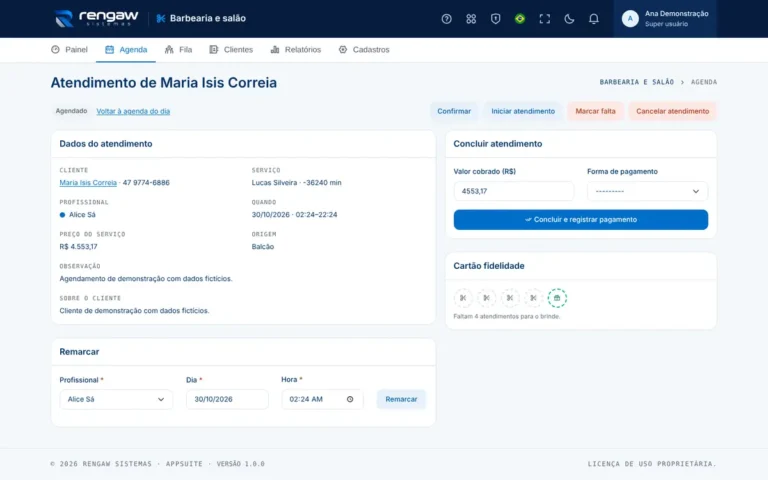The width and height of the screenshot is (768, 480).
Task: Open the Clientes tab
Action: click(x=231, y=49)
